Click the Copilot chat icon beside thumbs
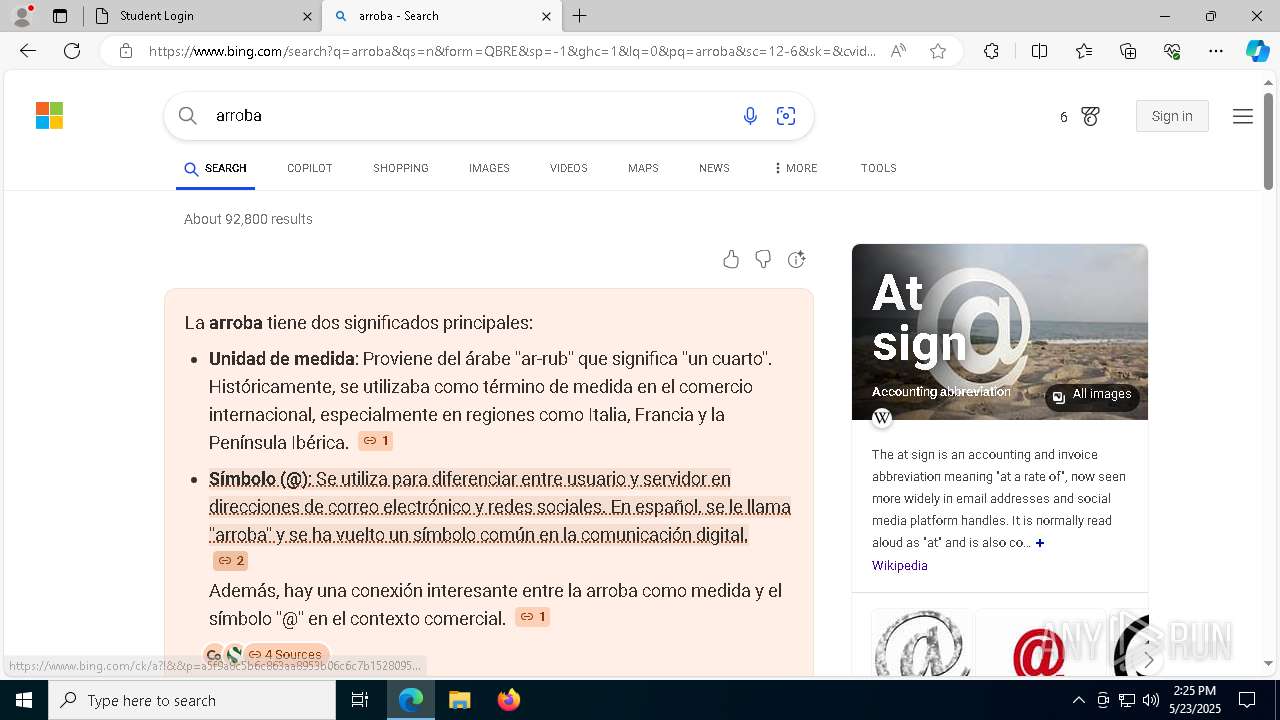1280x720 pixels. [796, 260]
